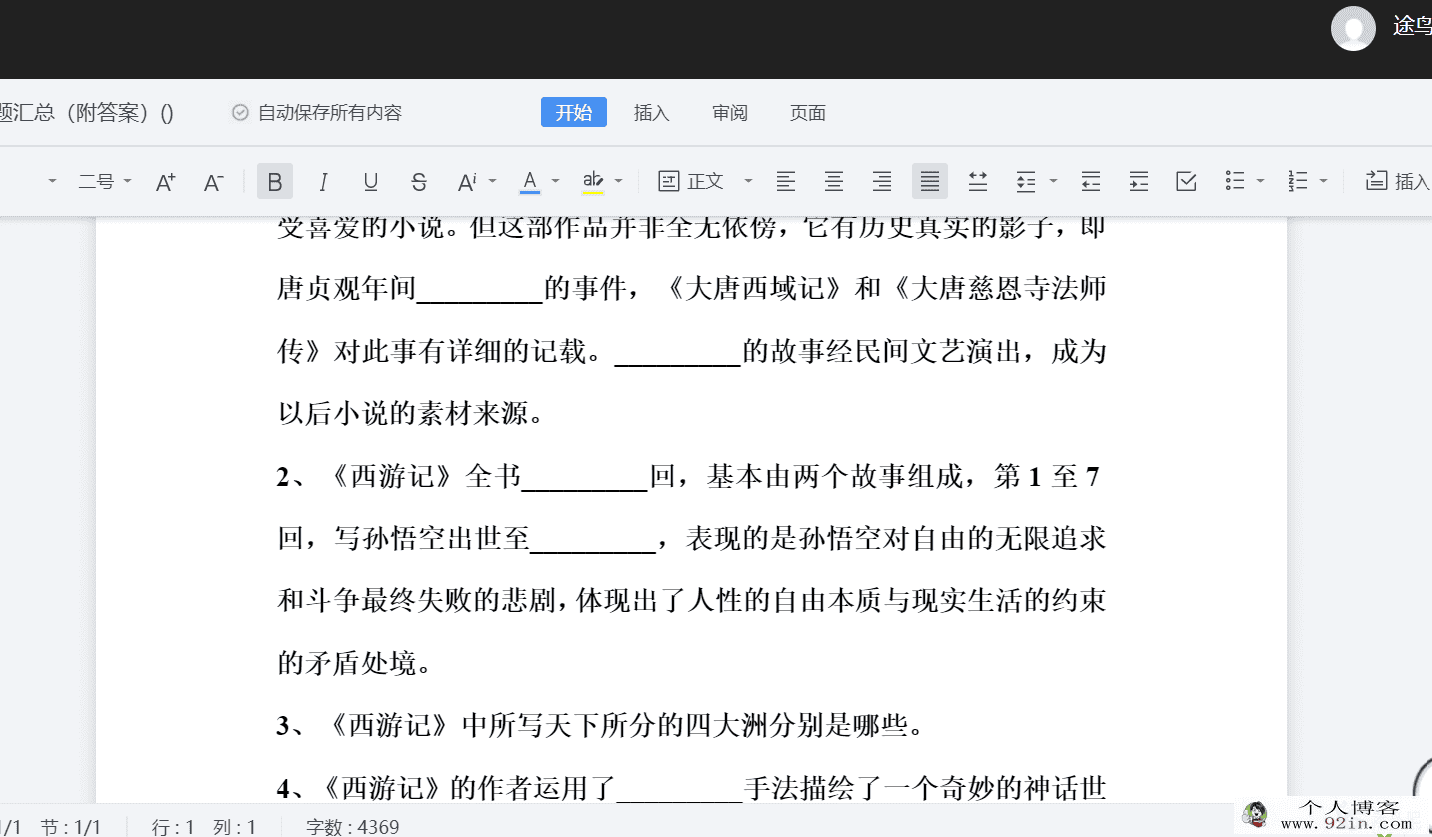Switch to the 插入 tab
The height and width of the screenshot is (837, 1432).
pos(651,113)
